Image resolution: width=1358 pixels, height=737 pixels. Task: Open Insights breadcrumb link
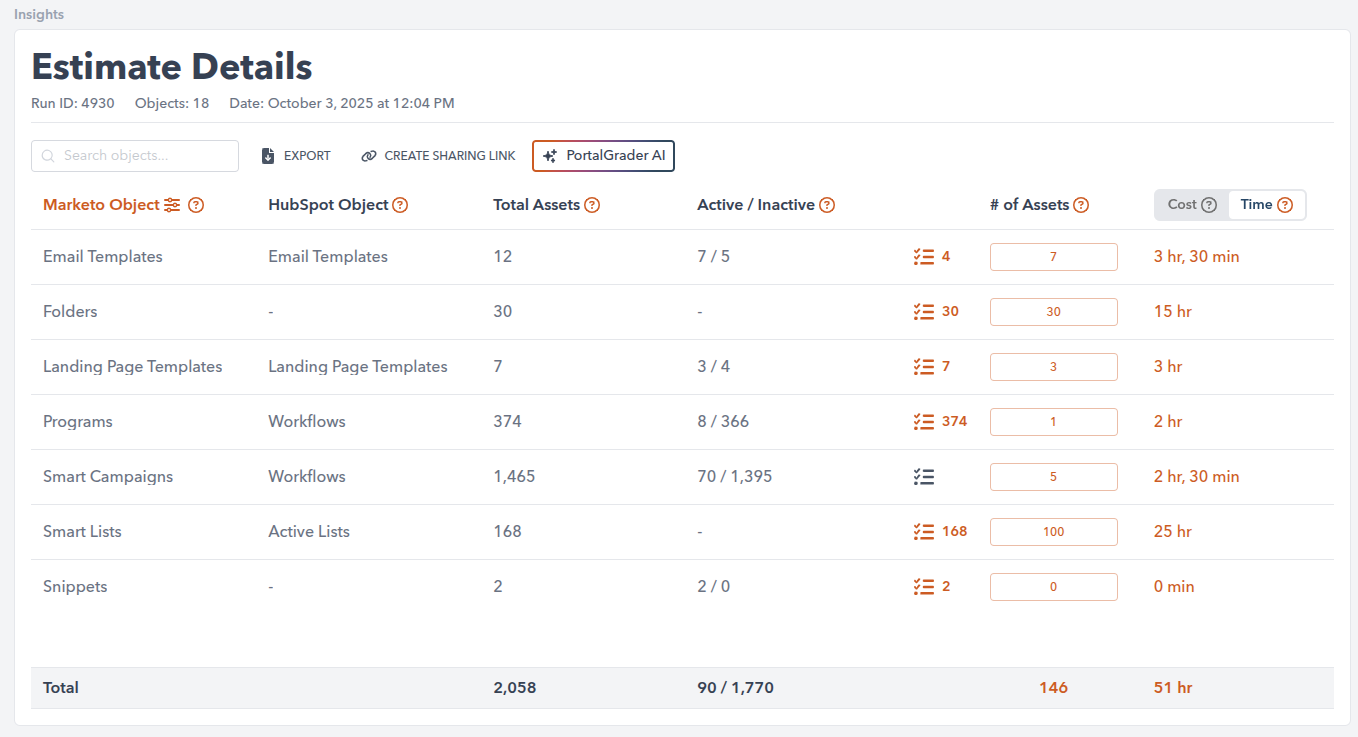pos(39,15)
